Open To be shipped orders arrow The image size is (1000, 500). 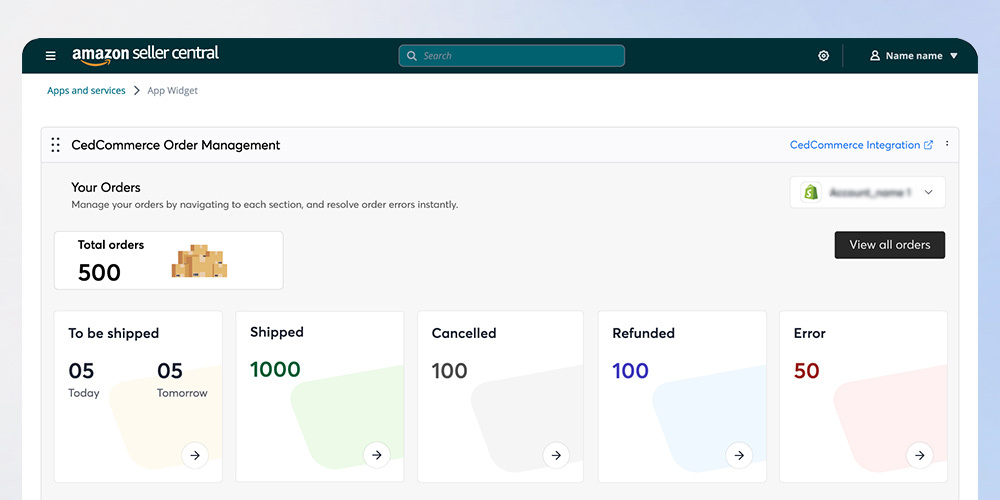click(x=195, y=455)
